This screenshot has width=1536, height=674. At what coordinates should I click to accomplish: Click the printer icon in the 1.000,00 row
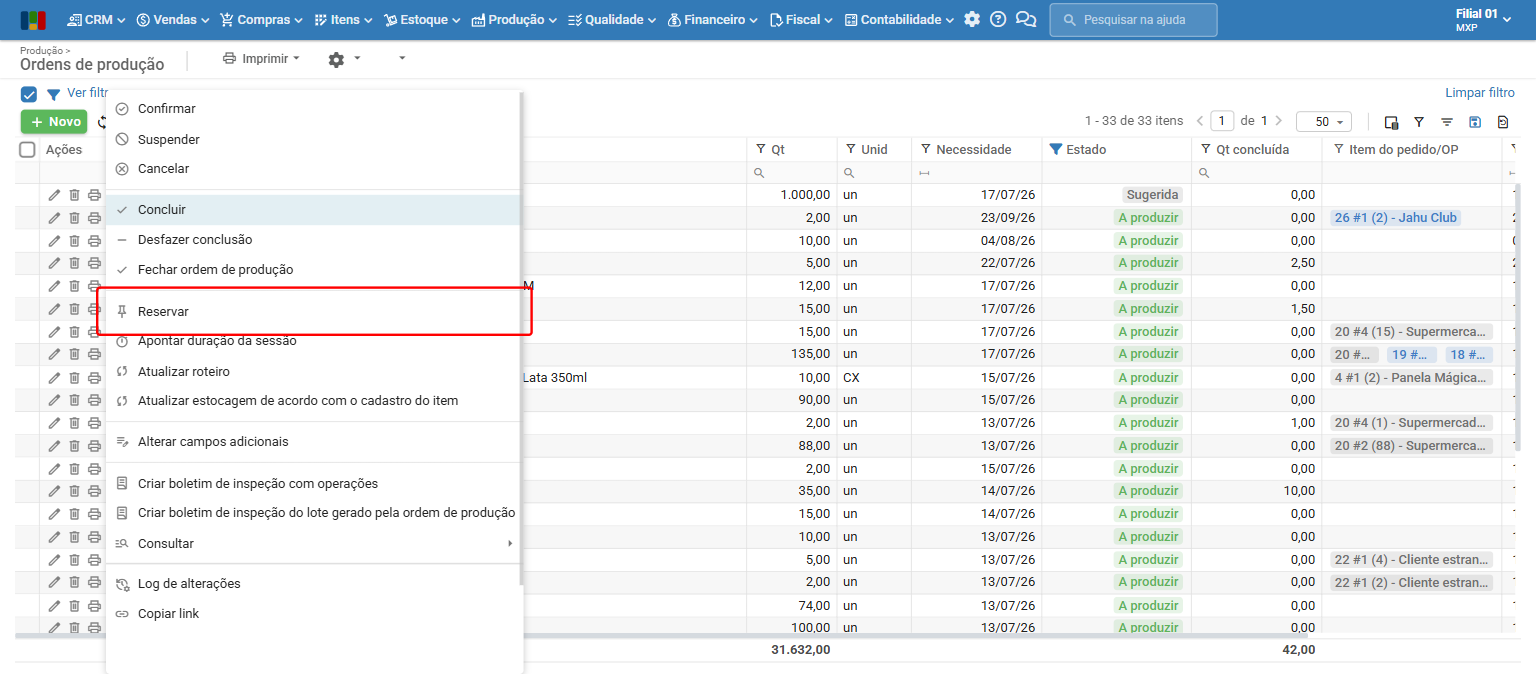coord(94,195)
